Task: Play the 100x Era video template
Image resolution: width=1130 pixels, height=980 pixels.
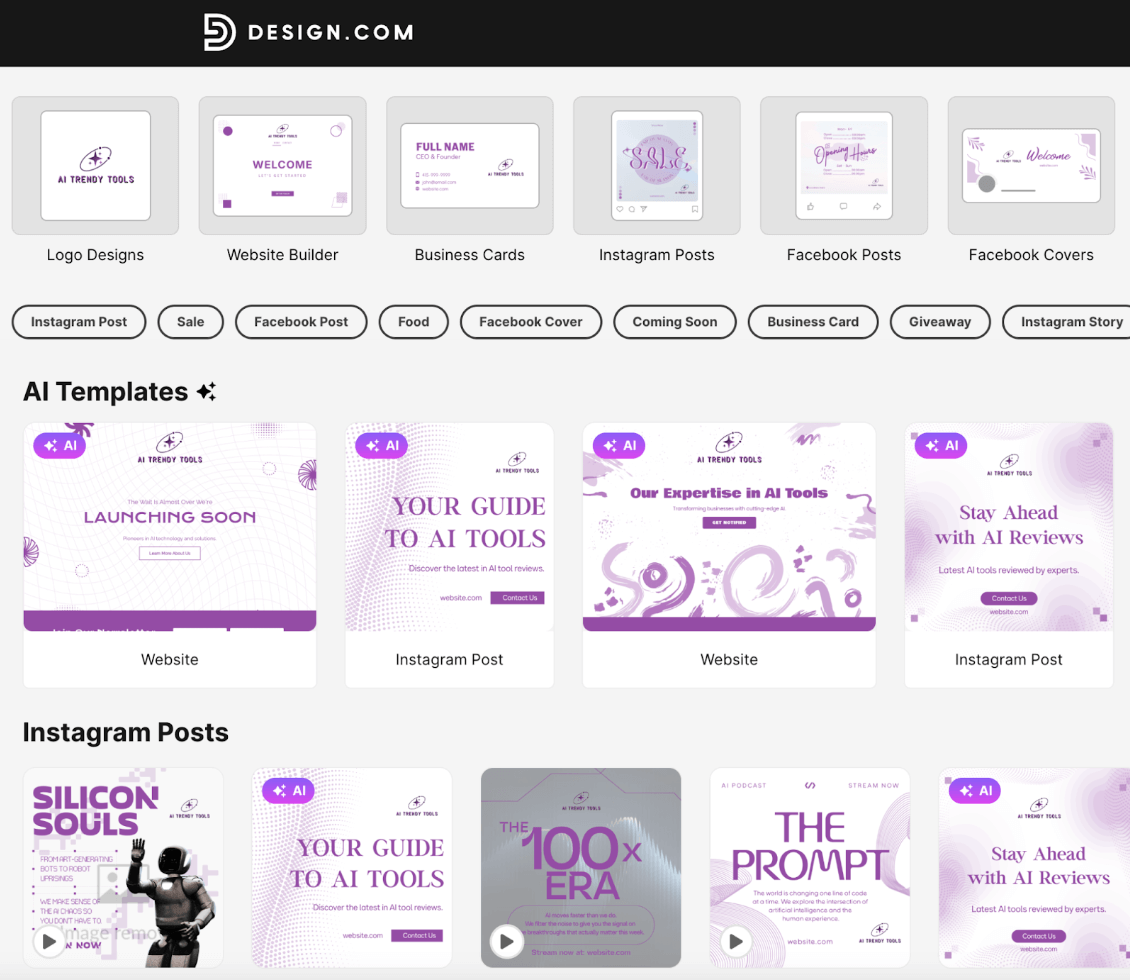Action: click(507, 941)
